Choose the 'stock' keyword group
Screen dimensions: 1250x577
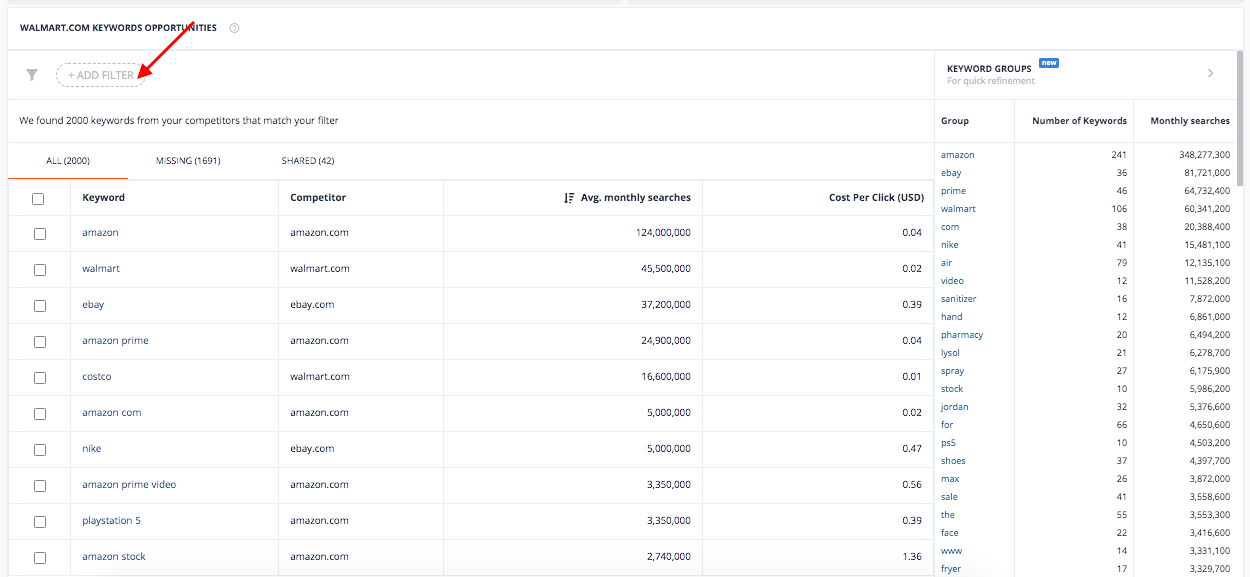(x=952, y=389)
